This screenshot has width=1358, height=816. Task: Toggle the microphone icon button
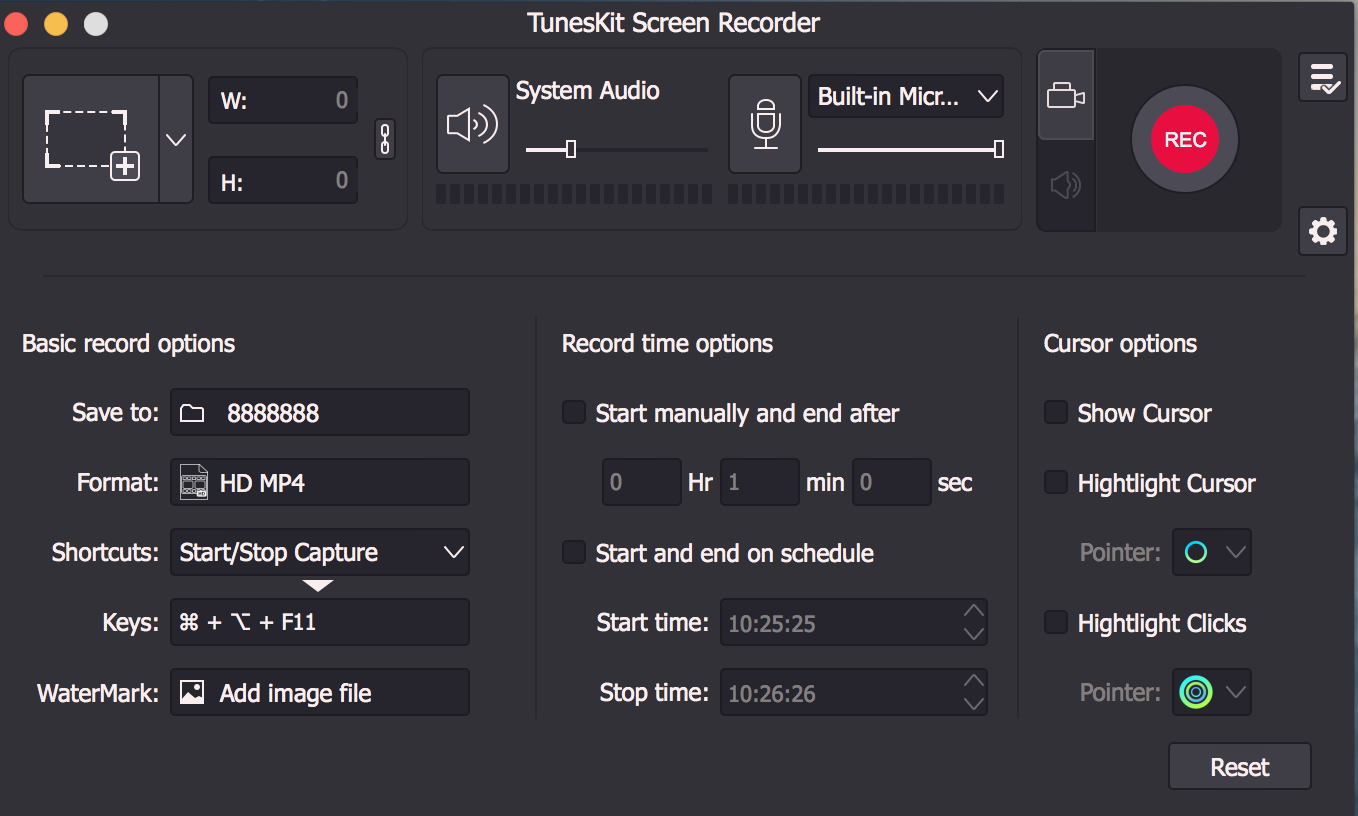coord(765,124)
